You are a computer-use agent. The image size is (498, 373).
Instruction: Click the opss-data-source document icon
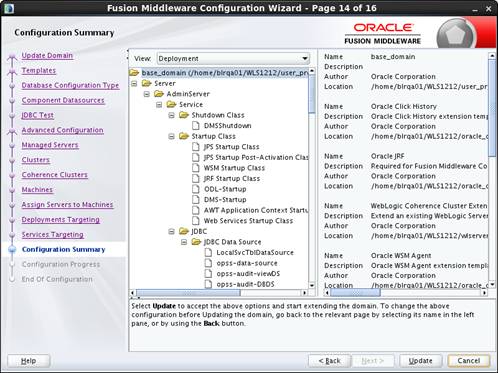(x=208, y=263)
